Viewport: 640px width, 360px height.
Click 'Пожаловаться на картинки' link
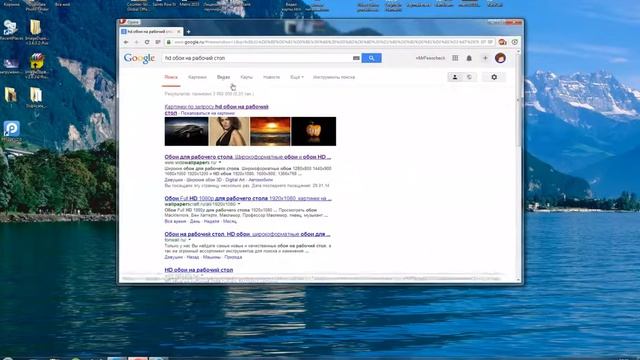[x=207, y=113]
